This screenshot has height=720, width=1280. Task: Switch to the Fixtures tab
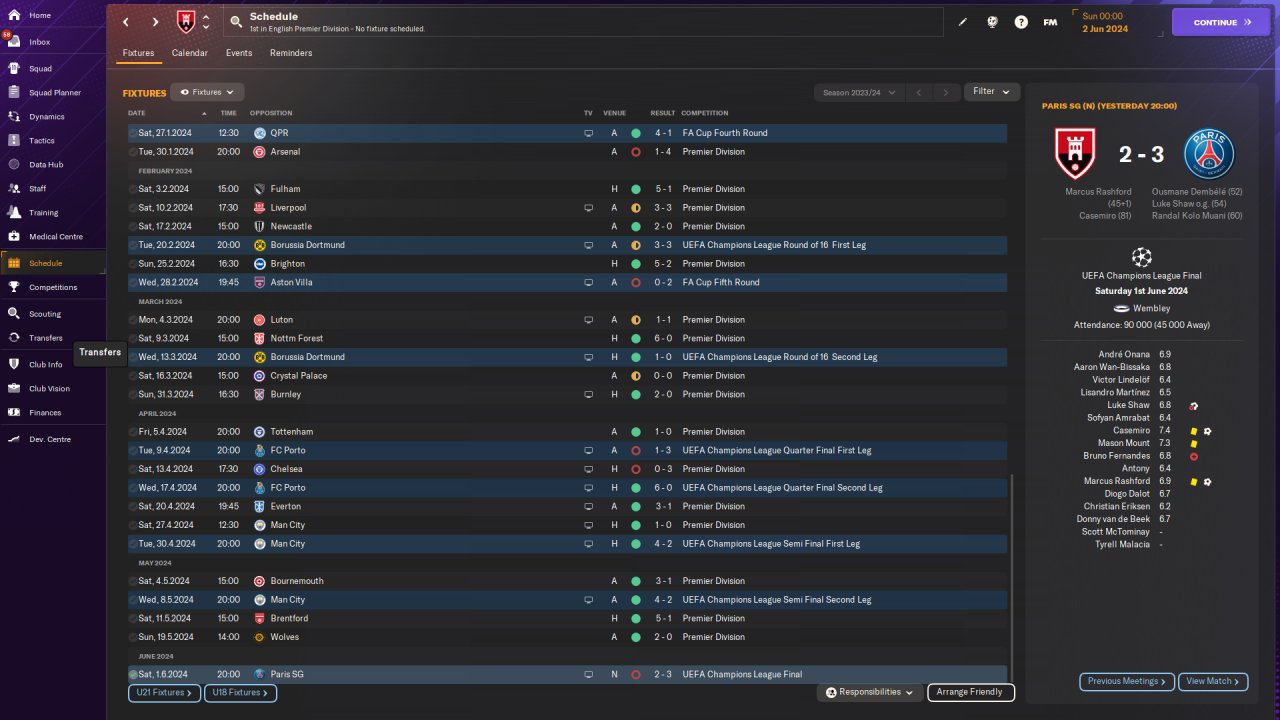(x=138, y=53)
